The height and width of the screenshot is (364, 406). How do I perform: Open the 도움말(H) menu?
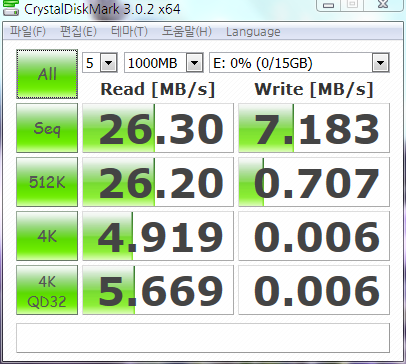click(x=187, y=32)
